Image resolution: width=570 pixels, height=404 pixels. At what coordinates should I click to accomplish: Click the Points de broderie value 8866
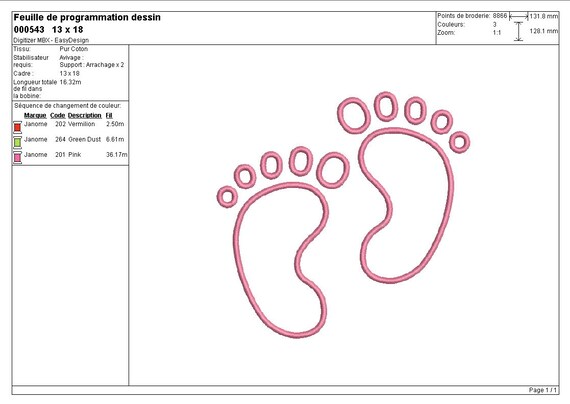pyautogui.click(x=500, y=16)
